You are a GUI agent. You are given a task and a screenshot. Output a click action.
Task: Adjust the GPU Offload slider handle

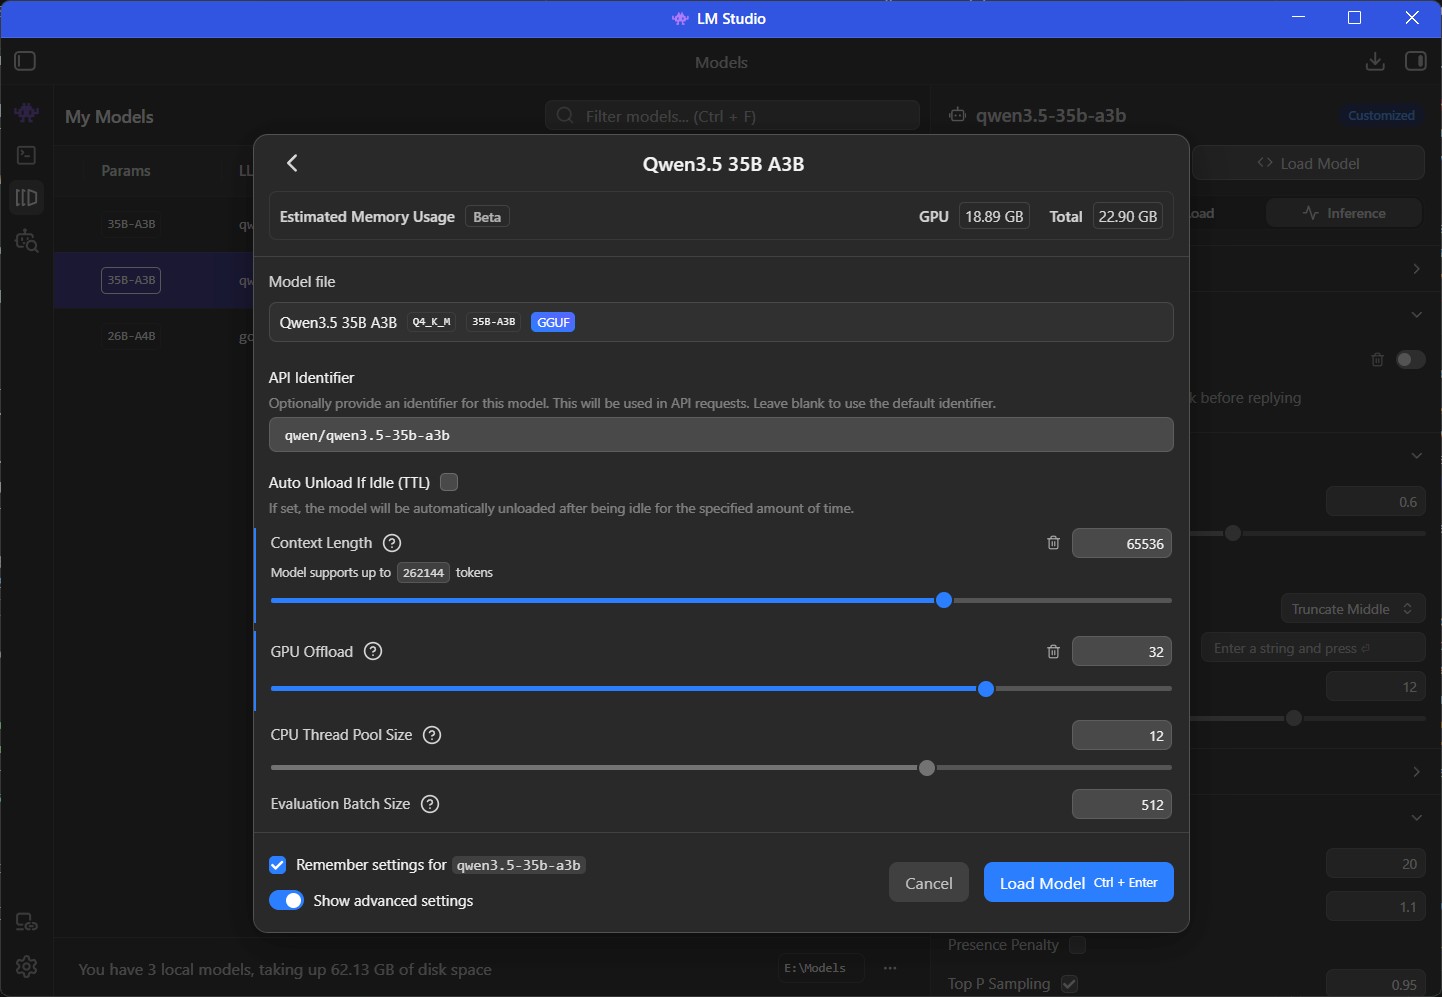pos(986,689)
